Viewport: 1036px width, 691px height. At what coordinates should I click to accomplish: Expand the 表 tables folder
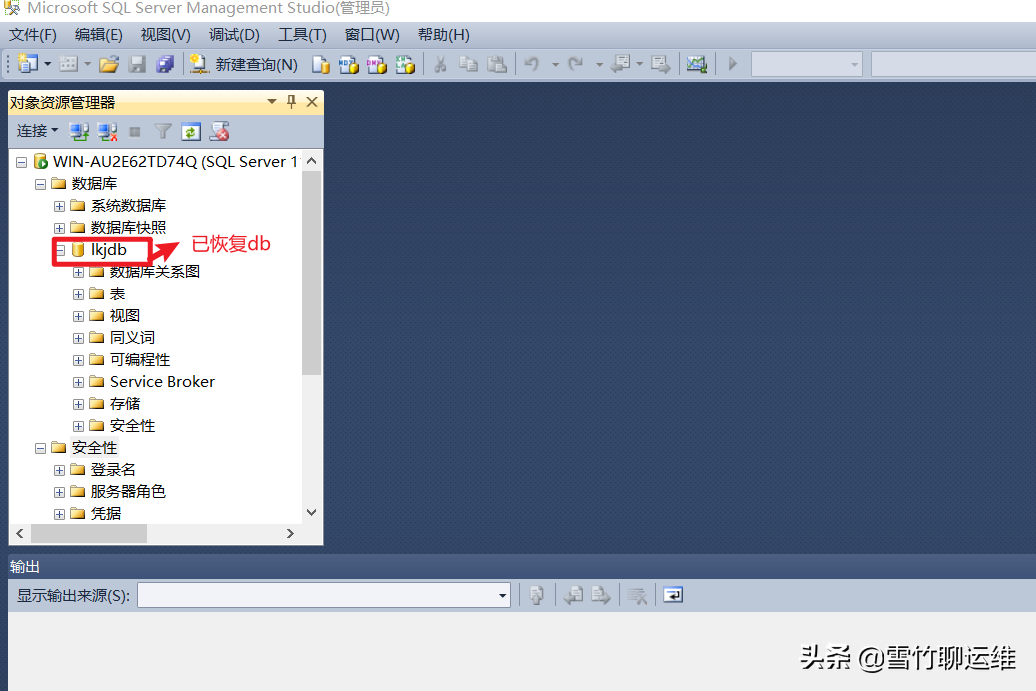[78, 294]
